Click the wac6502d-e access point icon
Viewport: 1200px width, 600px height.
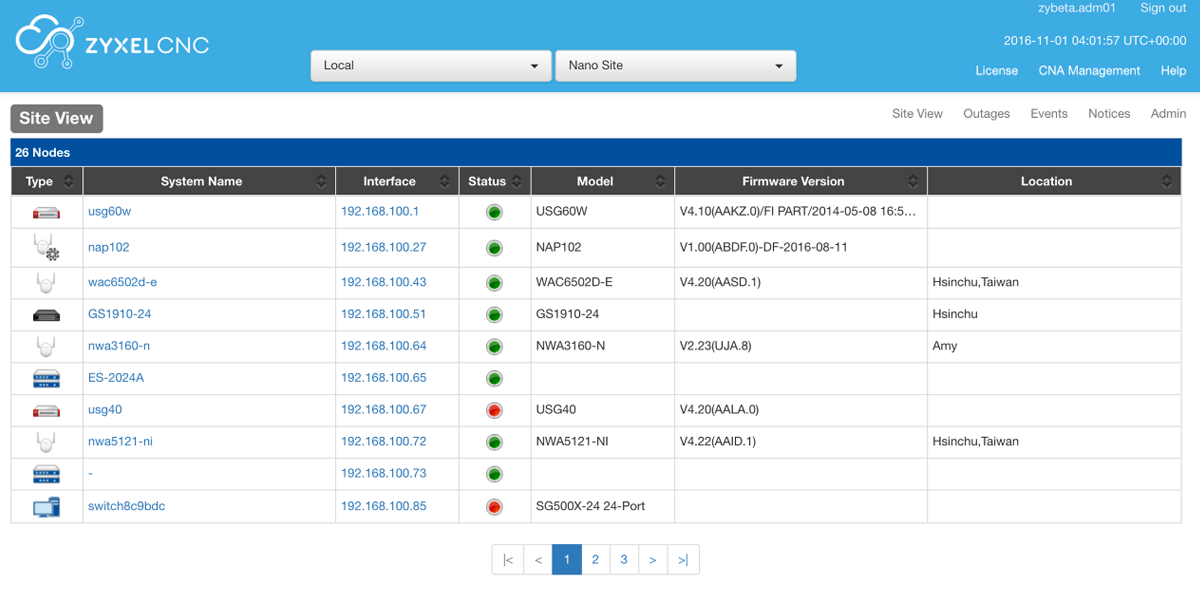click(46, 282)
